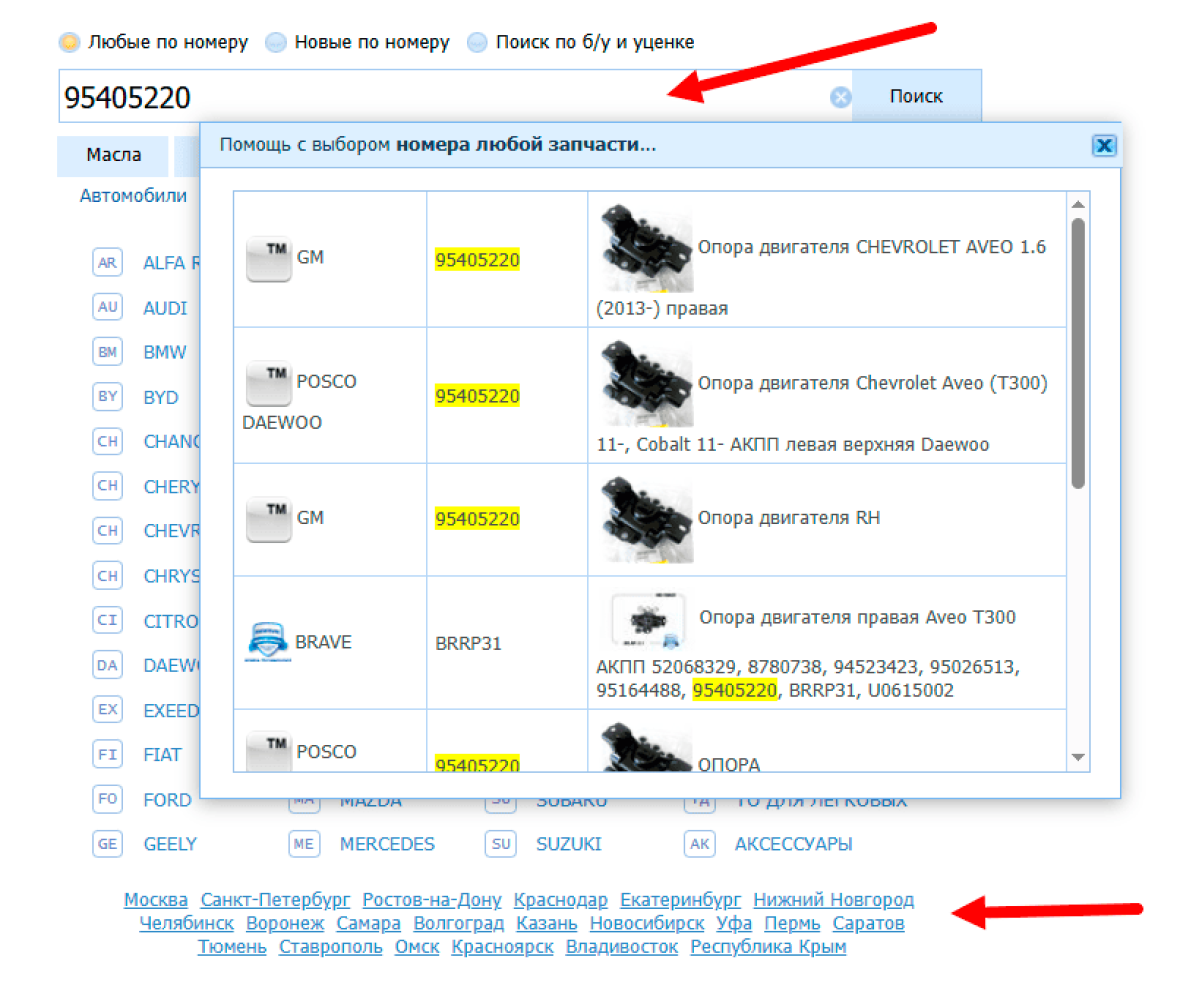This screenshot has height=988, width=1180.
Task: Select 'Опора двигателя правая Aveo T300' text
Action: pyautogui.click(x=857, y=617)
